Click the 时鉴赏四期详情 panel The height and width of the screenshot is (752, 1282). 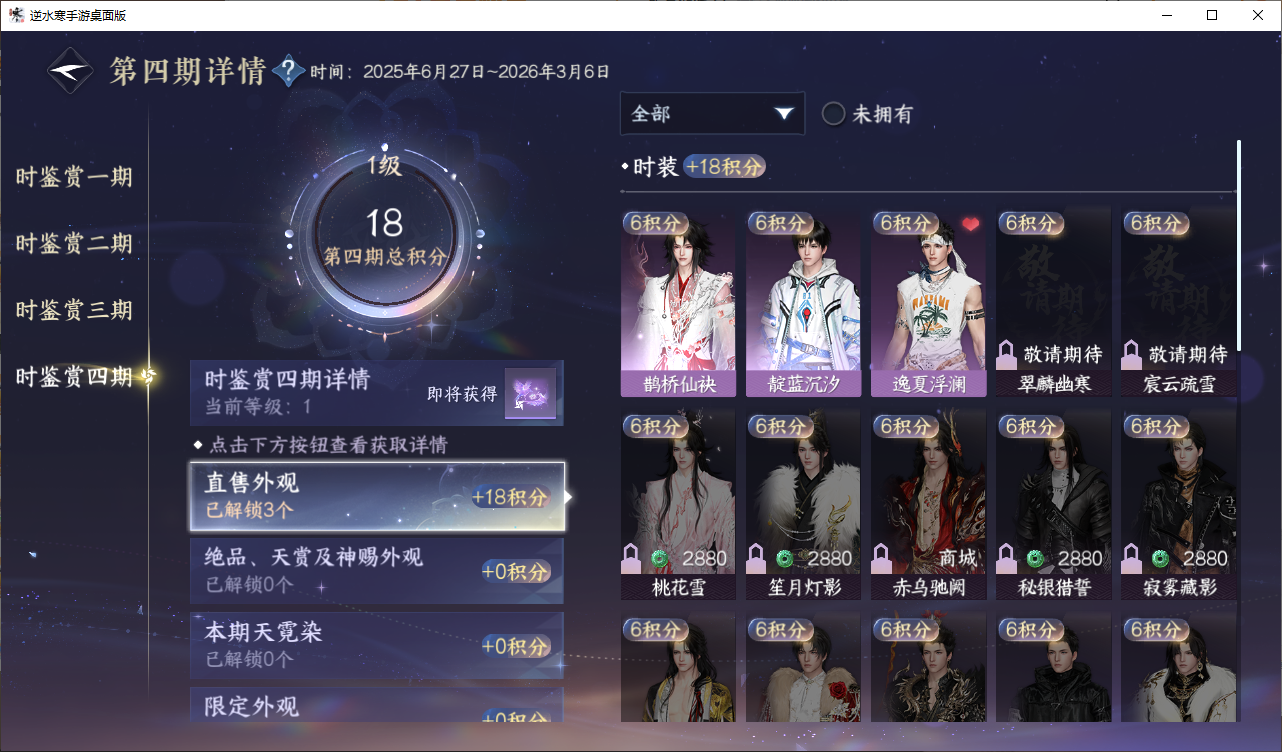tap(377, 393)
